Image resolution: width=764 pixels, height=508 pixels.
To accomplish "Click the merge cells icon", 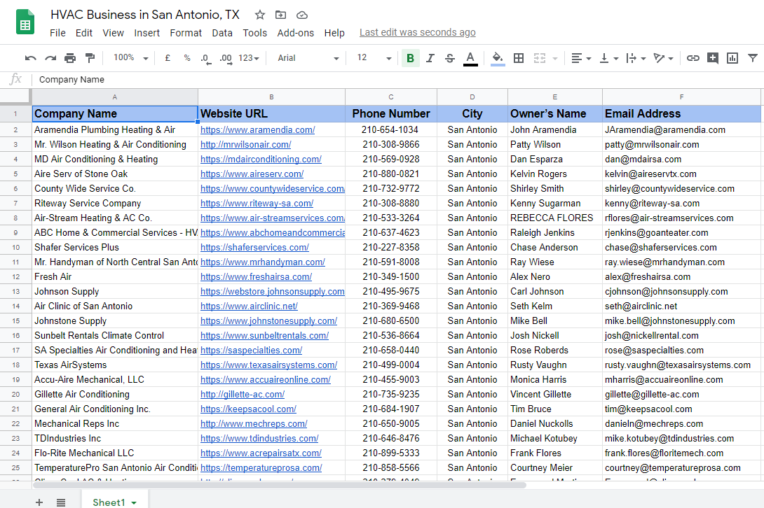I will click(539, 58).
